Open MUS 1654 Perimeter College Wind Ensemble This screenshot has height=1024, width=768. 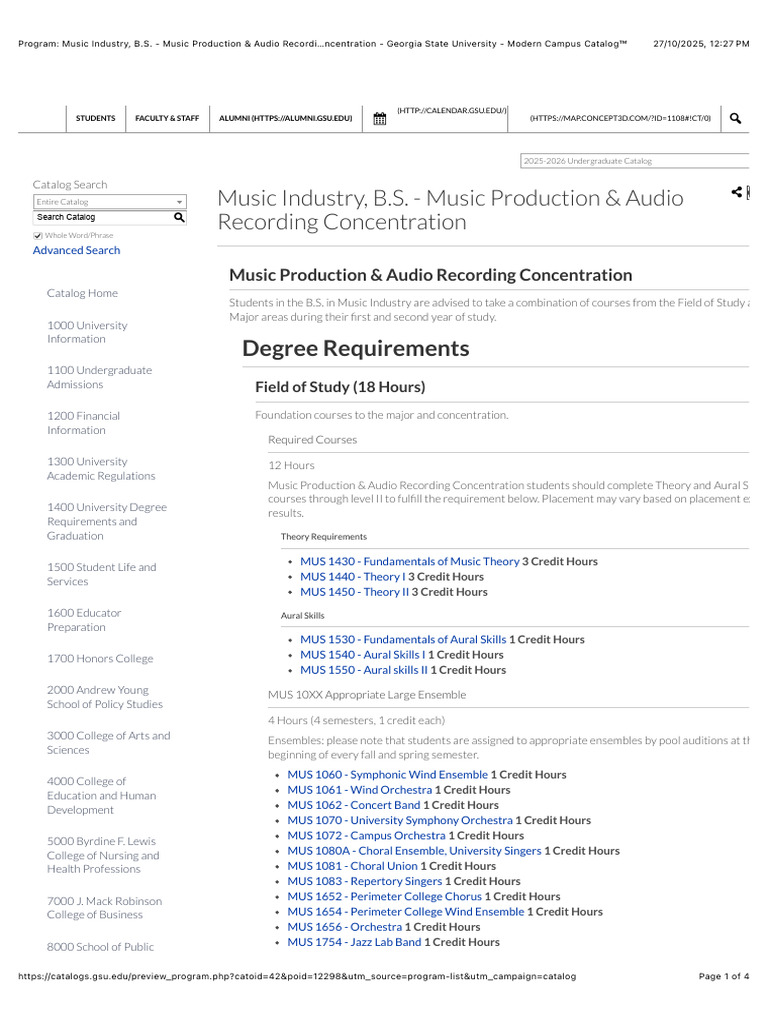point(406,912)
